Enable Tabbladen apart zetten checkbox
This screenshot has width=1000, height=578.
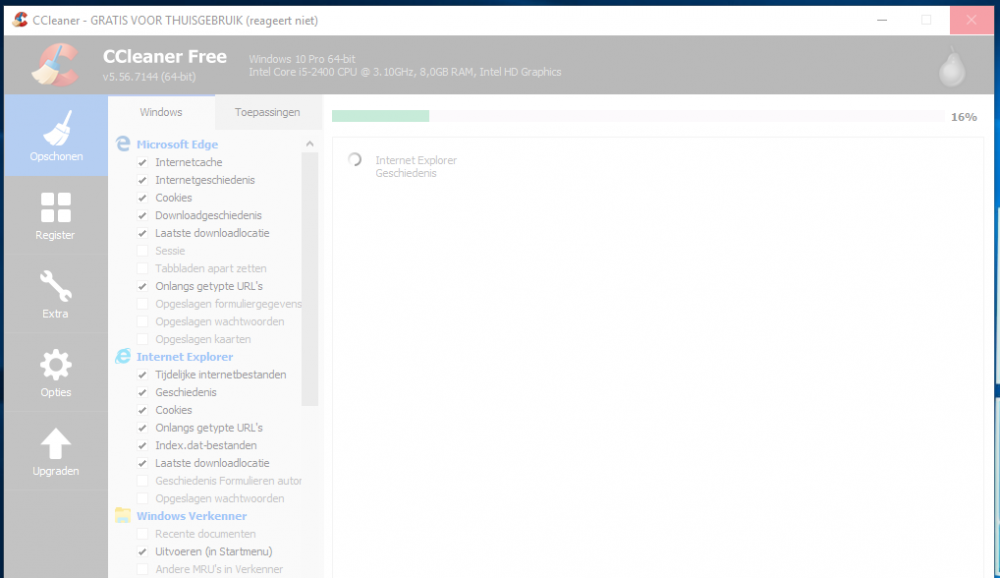click(x=142, y=269)
